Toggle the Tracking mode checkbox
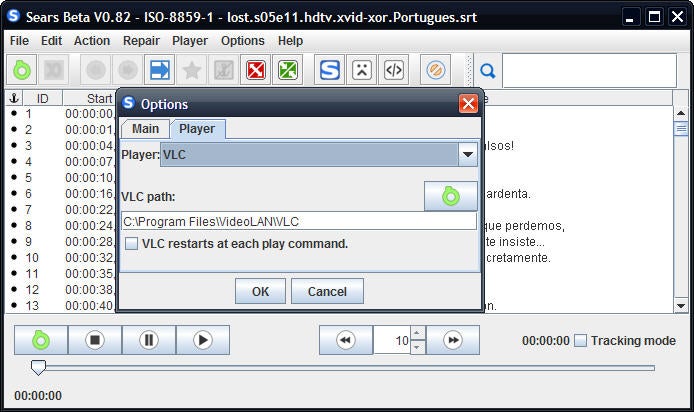The height and width of the screenshot is (412, 694). [x=580, y=340]
